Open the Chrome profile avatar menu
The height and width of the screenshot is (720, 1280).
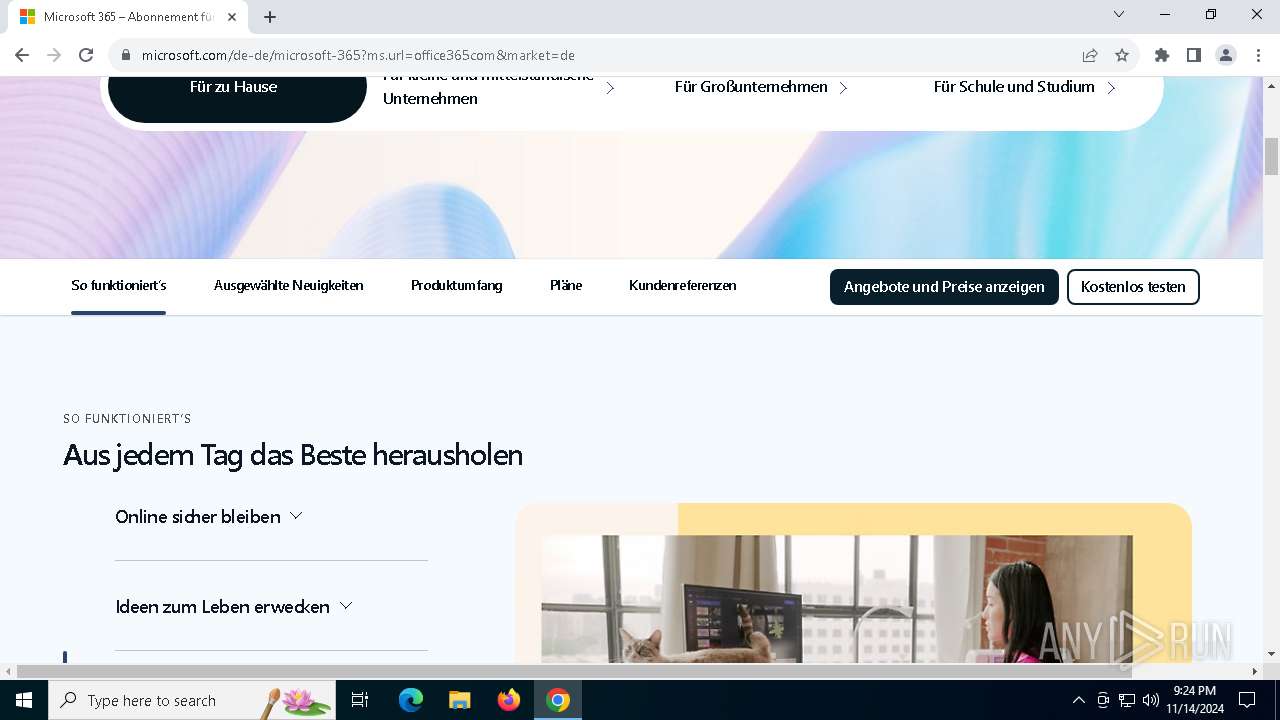coord(1226,55)
